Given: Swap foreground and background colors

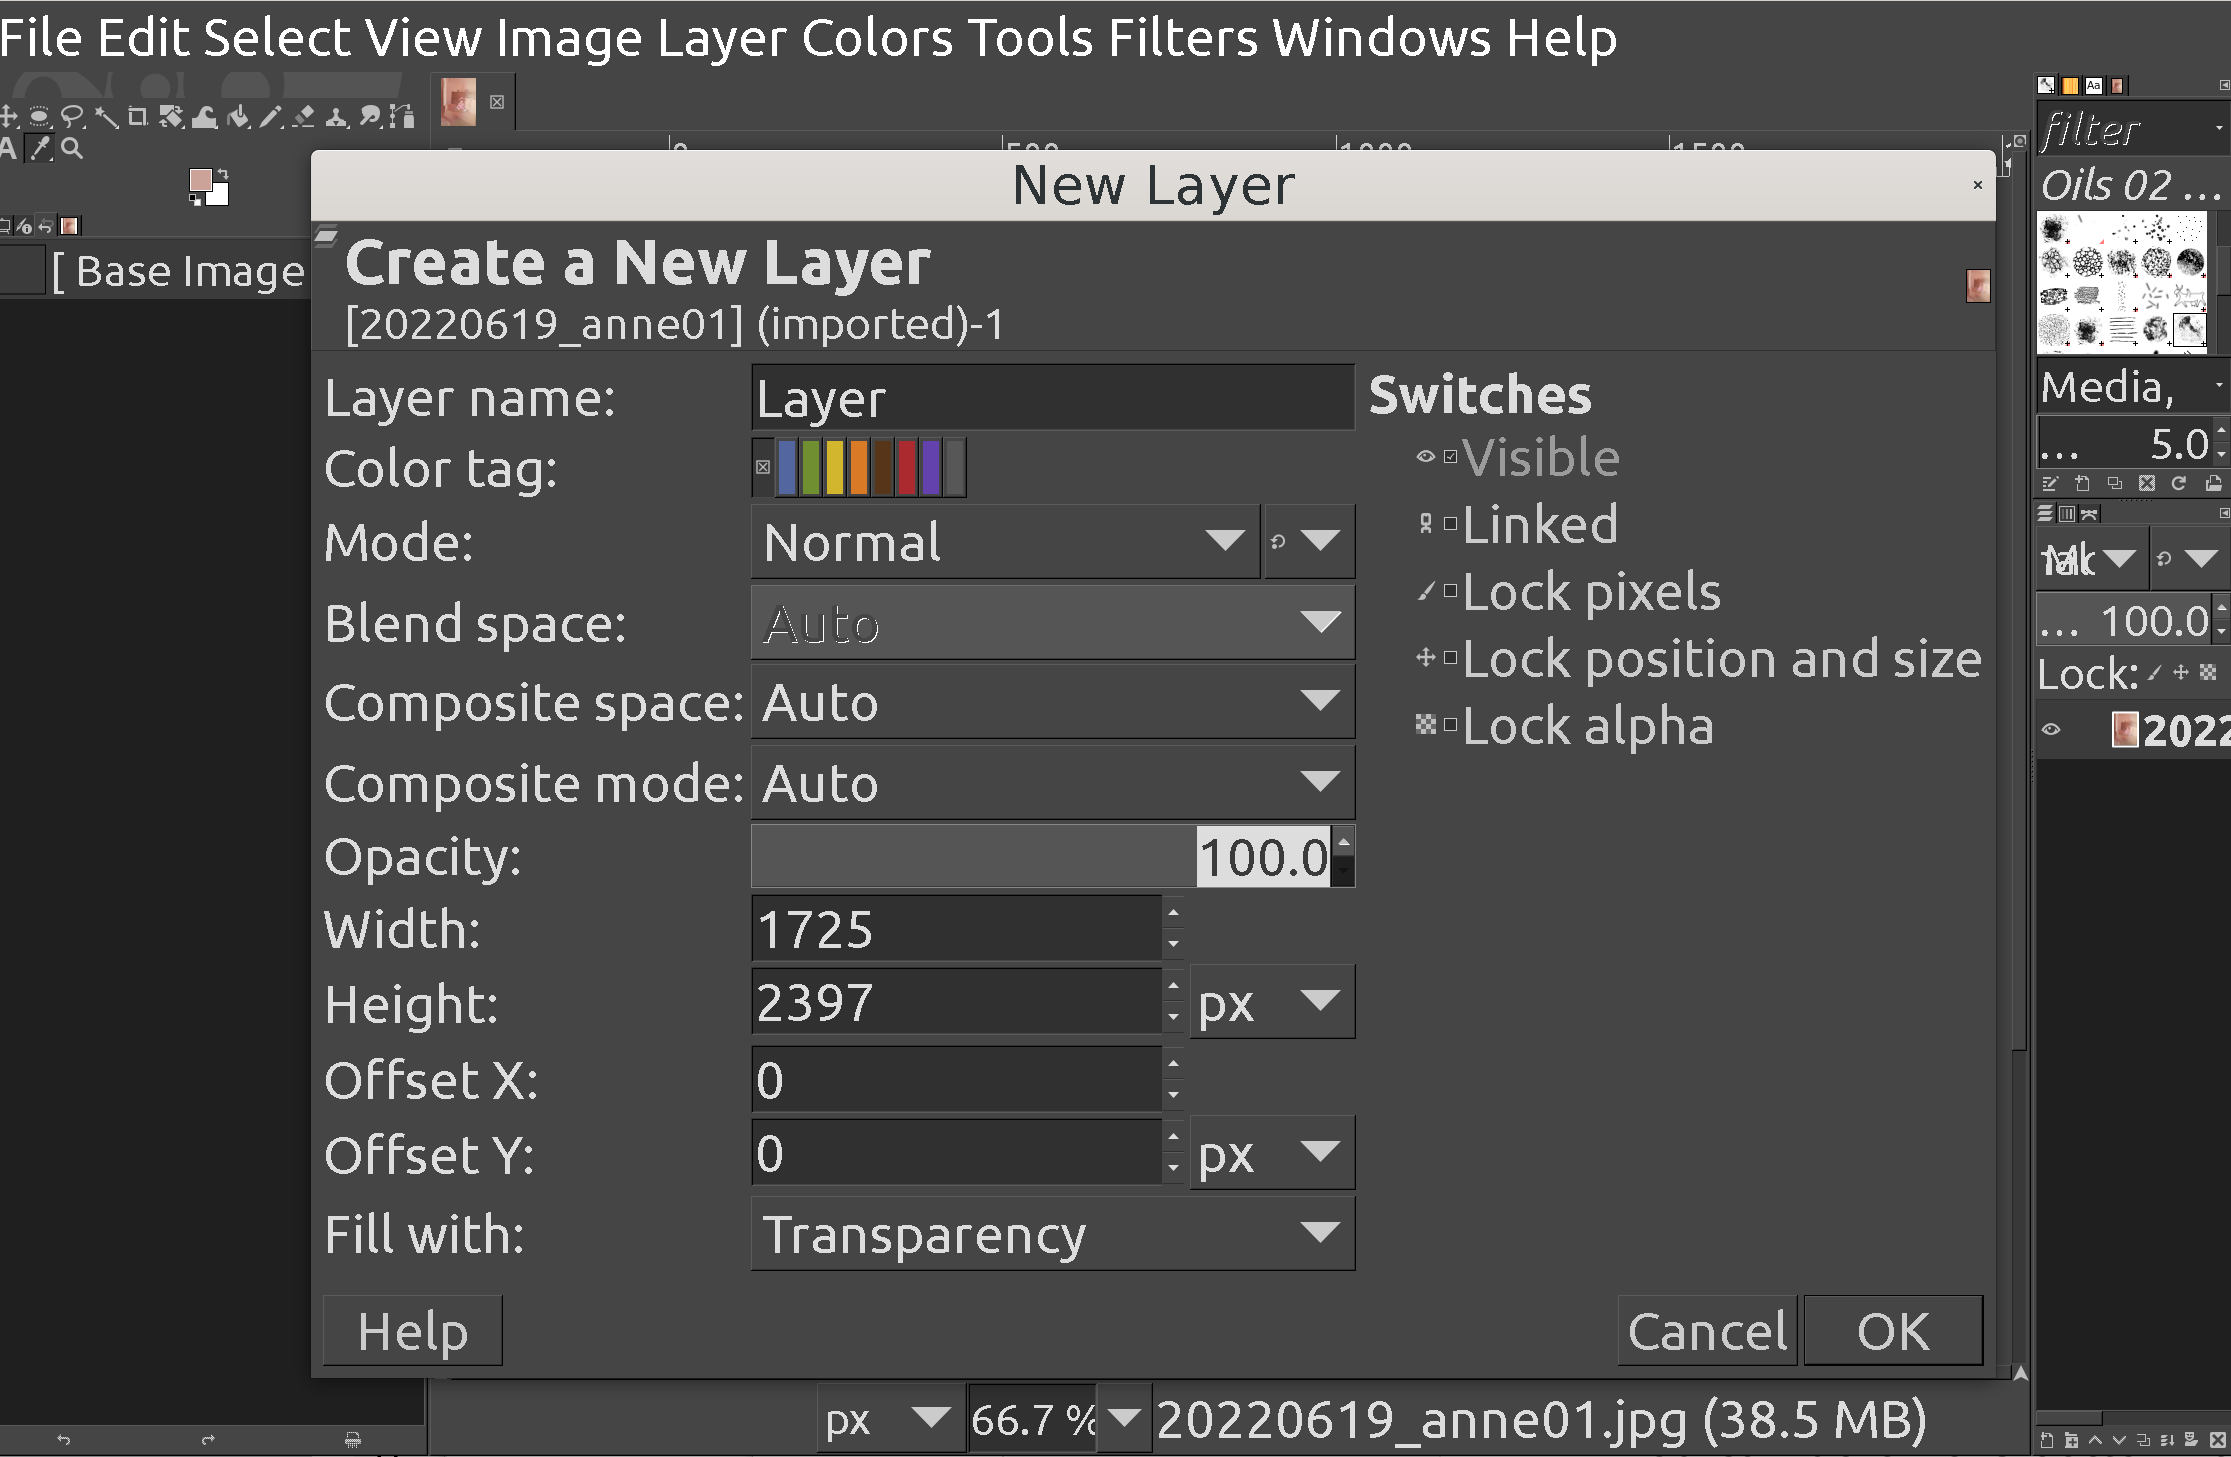Looking at the screenshot, I should tap(223, 174).
